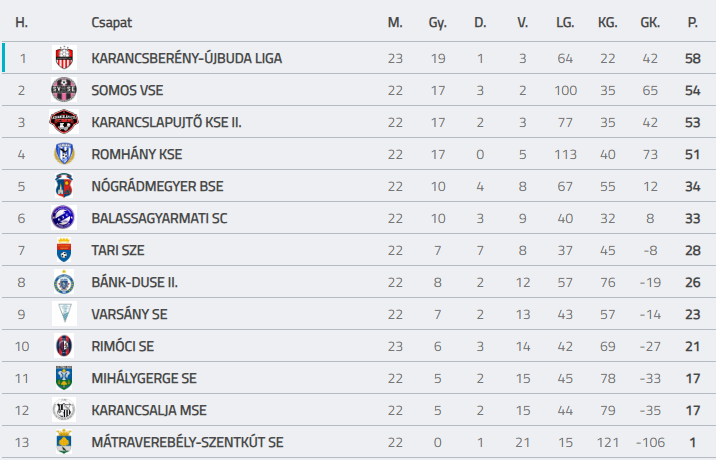Open the Karancslapujtő KSE II. crest
This screenshot has height=460, width=716.
64,122
